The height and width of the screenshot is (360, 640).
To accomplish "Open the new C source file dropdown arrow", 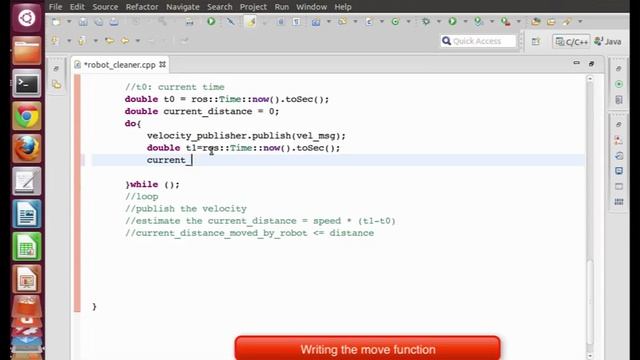I will tap(382, 22).
